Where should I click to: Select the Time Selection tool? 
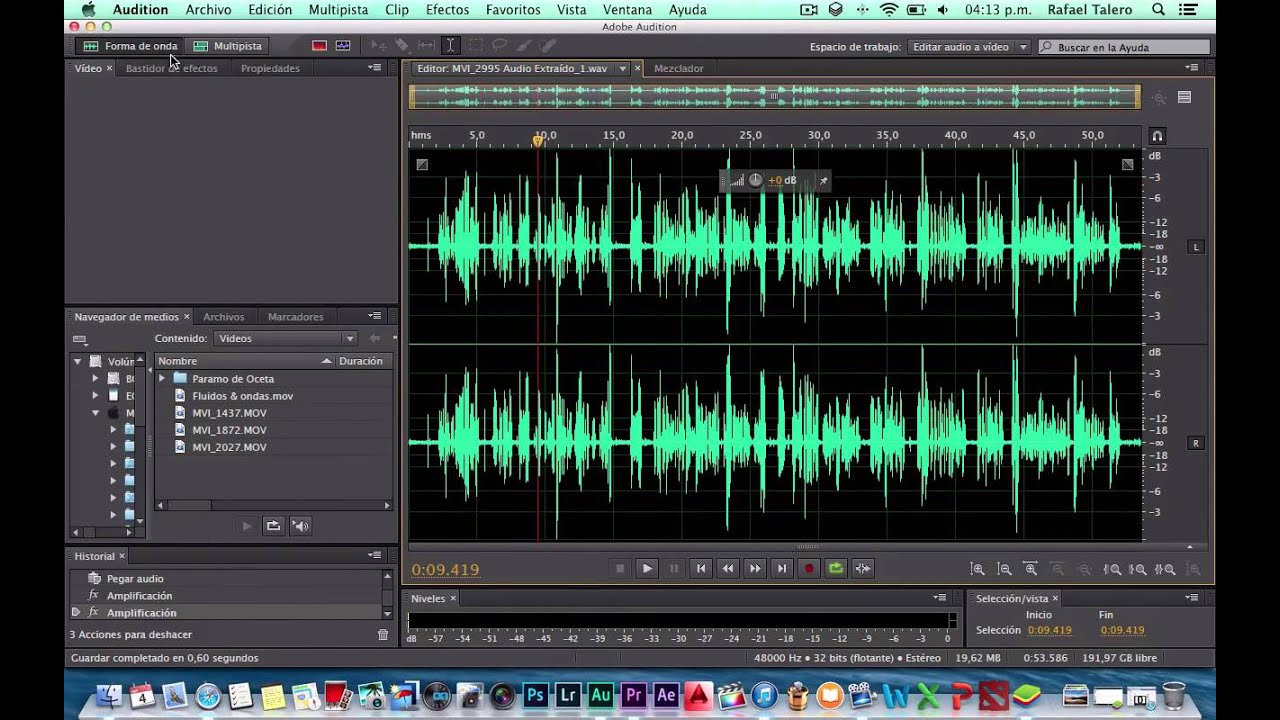point(450,46)
